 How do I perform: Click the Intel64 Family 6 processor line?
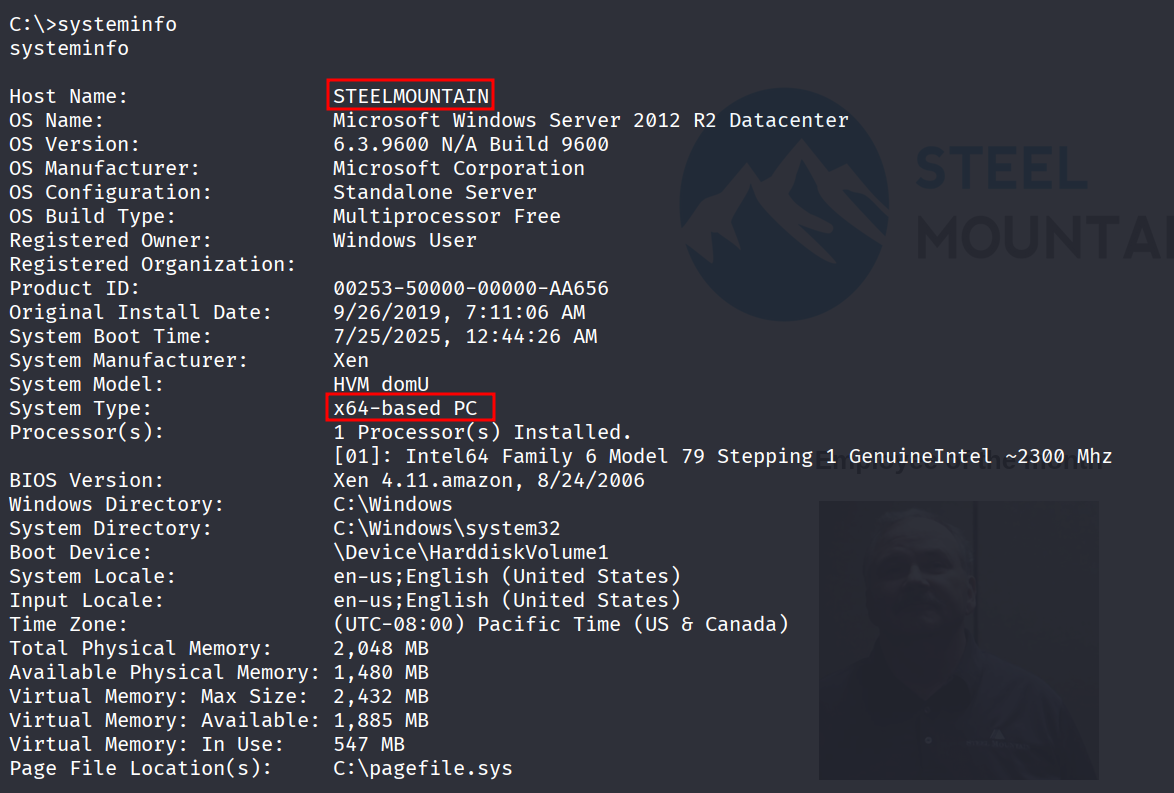click(x=722, y=457)
